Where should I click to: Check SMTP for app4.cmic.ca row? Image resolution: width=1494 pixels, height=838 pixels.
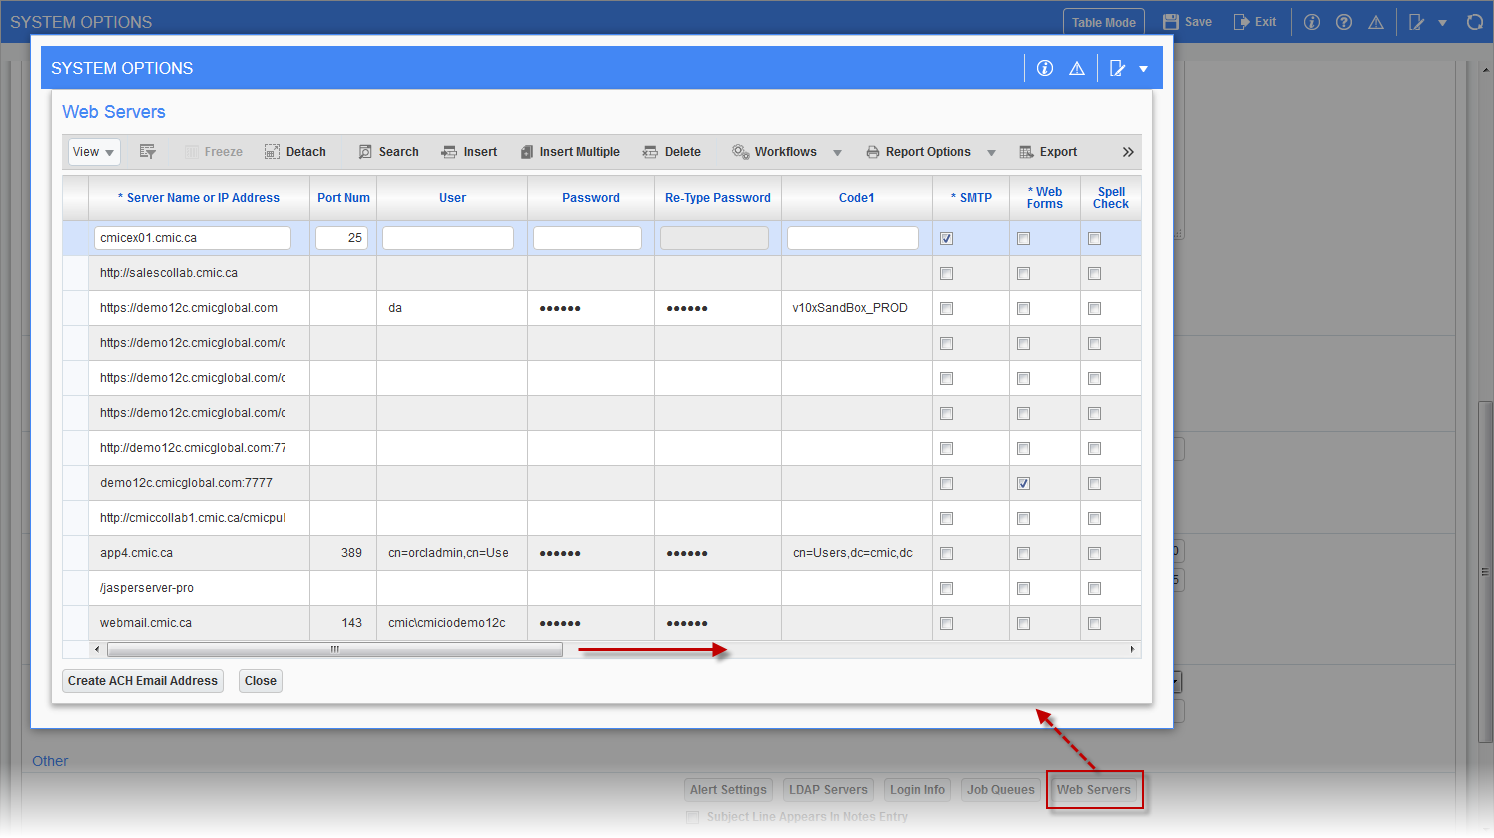point(947,553)
